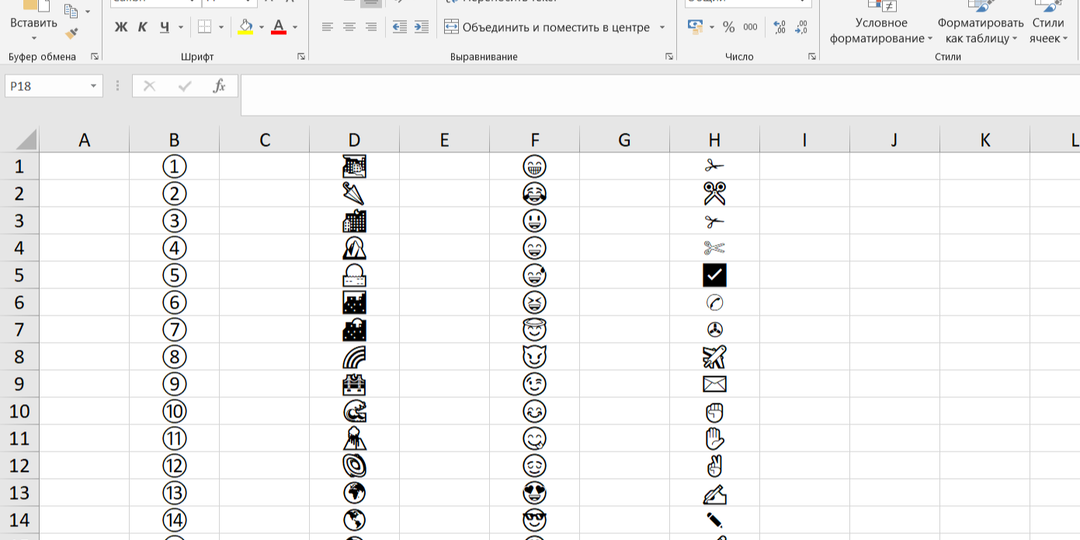Image resolution: width=1080 pixels, height=540 pixels.
Task: Select the circled number 10 cell
Action: [174, 411]
